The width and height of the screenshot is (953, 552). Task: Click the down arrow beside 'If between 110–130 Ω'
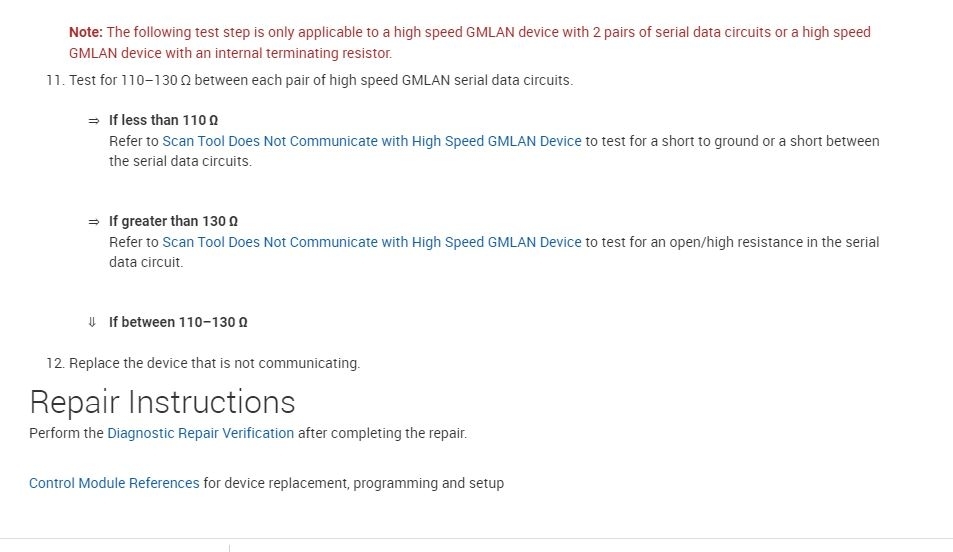click(93, 322)
